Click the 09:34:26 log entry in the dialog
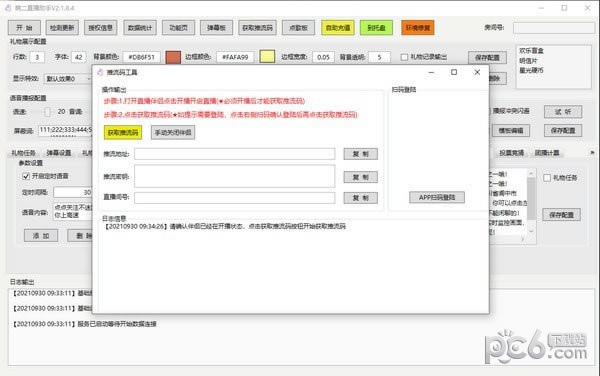 (225, 226)
